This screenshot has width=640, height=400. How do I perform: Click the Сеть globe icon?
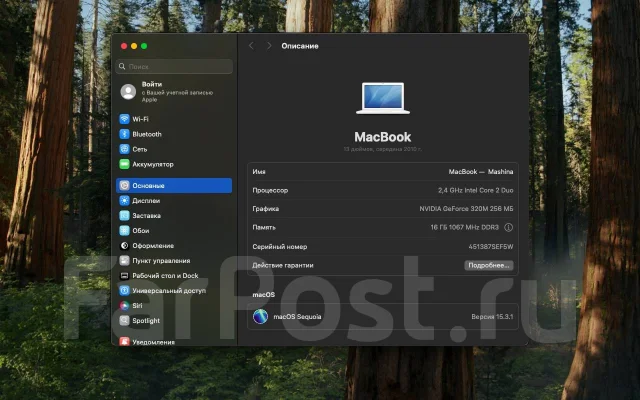pos(124,149)
